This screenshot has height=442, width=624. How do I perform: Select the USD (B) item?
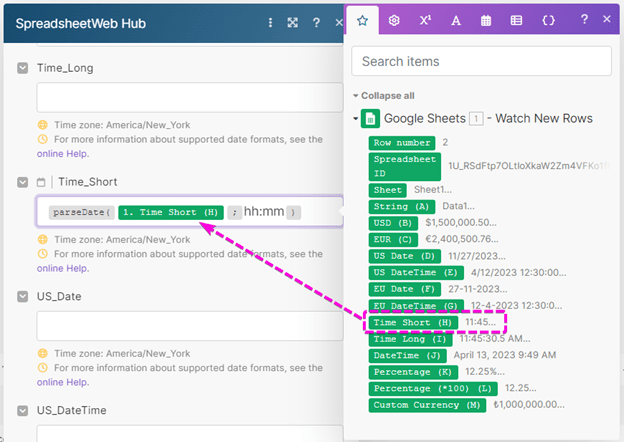[393, 223]
